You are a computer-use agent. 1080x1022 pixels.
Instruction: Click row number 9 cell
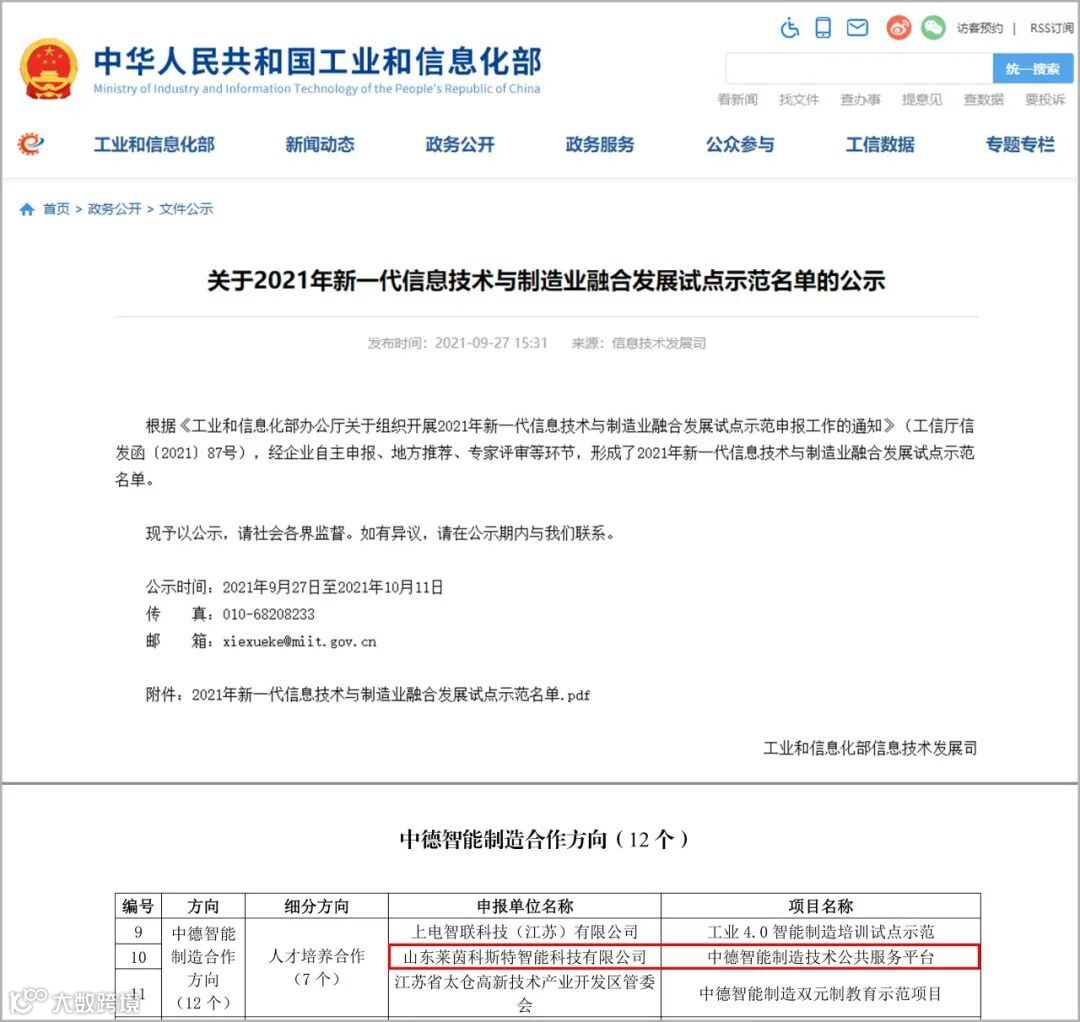138,932
